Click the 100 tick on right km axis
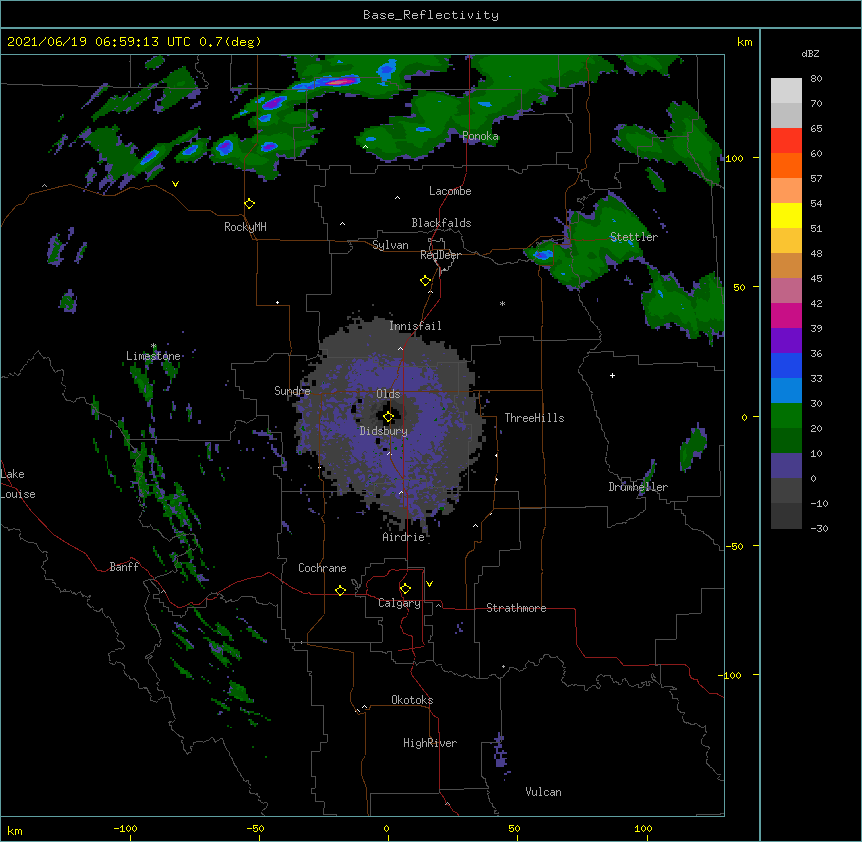 734,158
